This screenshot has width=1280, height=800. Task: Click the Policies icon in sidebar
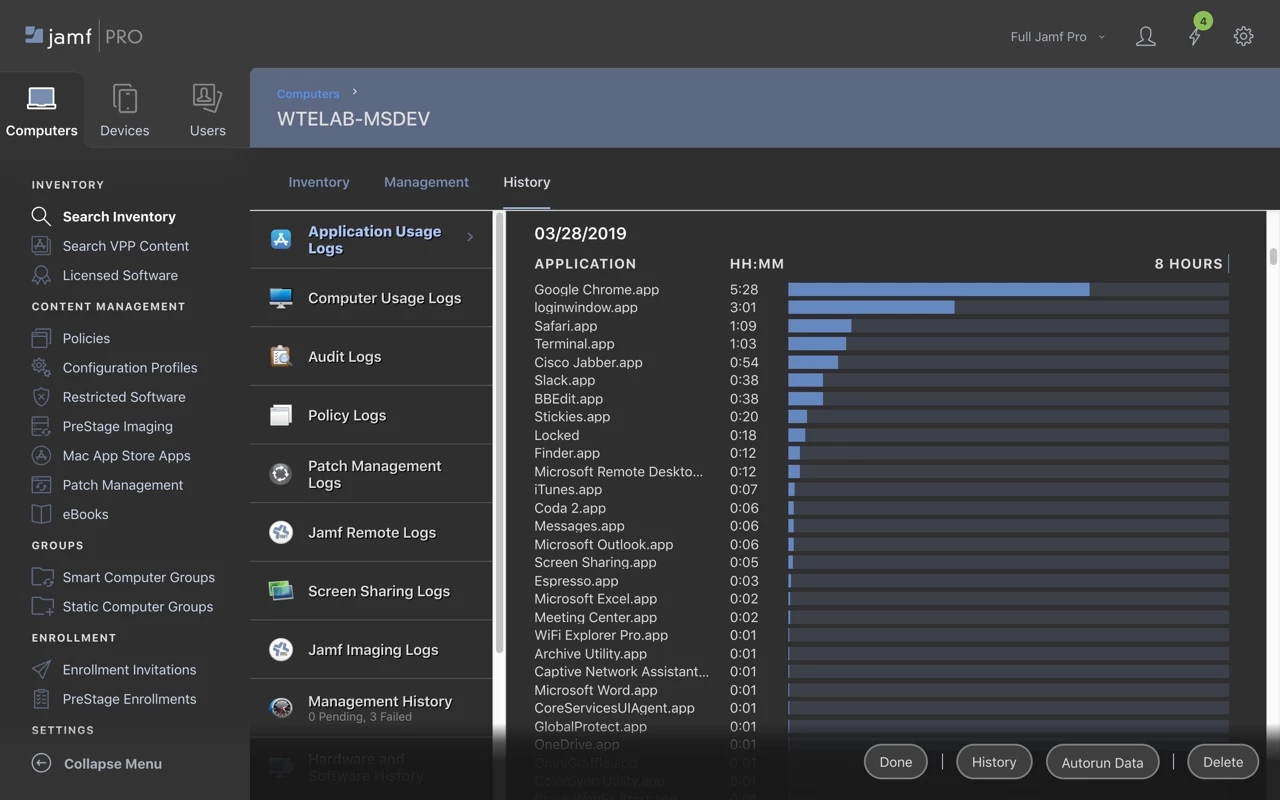[41, 338]
